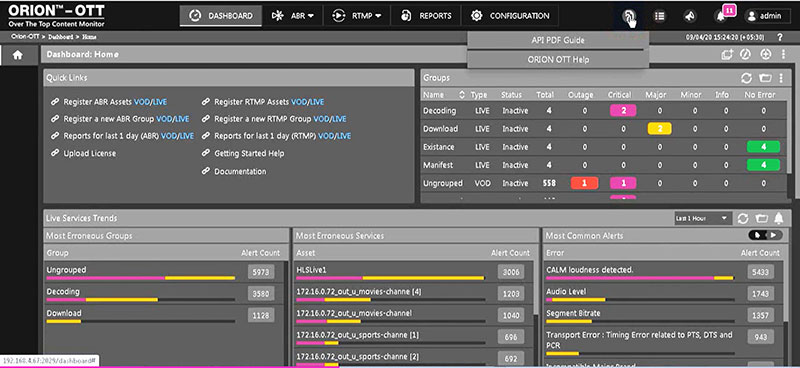Image resolution: width=800 pixels, height=368 pixels.
Task: Click the 1743 alert count for Audio Level
Action: tap(760, 294)
